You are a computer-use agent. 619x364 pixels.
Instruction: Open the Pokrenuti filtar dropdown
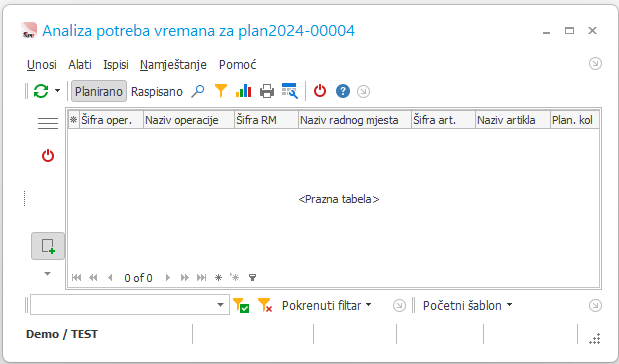326,305
